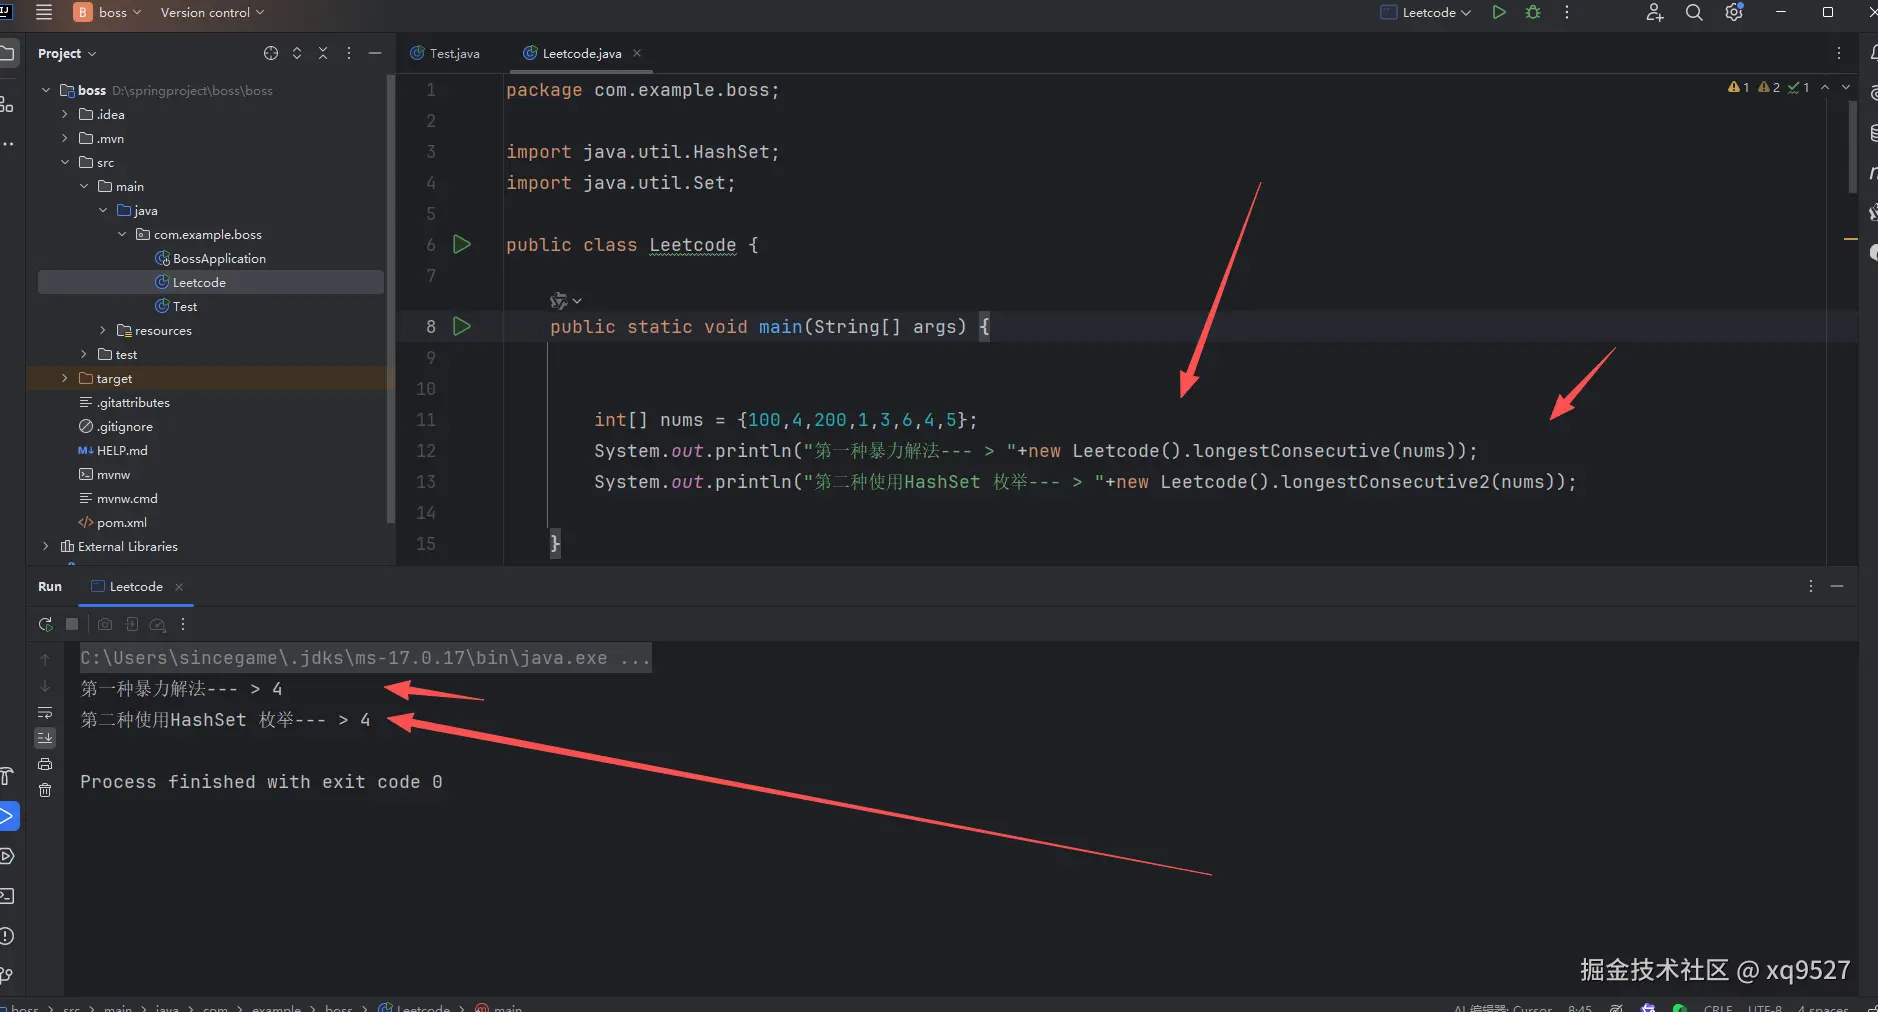The width and height of the screenshot is (1878, 1012).
Task: Open Problems tool window from sidebar
Action: (x=7, y=936)
